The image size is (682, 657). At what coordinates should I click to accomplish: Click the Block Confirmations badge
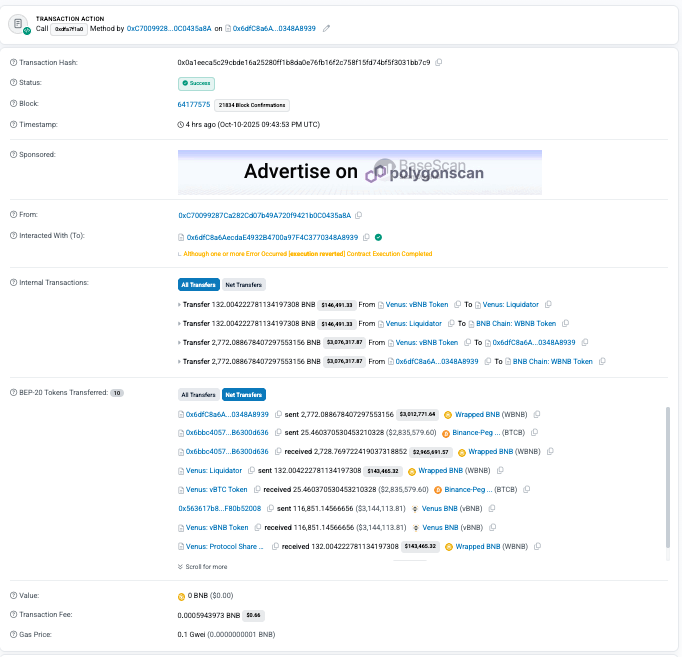pos(252,105)
